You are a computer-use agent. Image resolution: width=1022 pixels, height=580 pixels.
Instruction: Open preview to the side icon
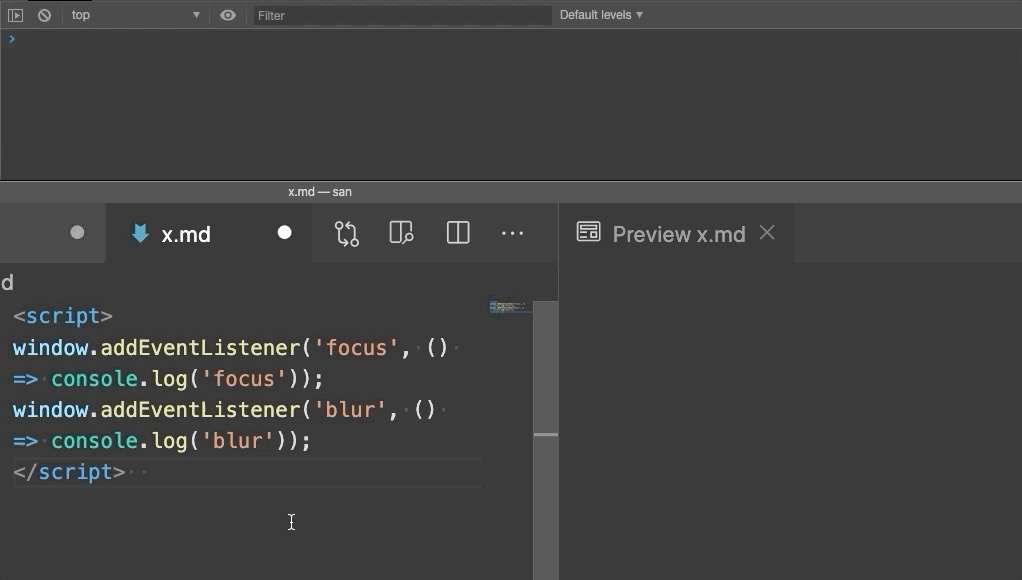pos(401,233)
